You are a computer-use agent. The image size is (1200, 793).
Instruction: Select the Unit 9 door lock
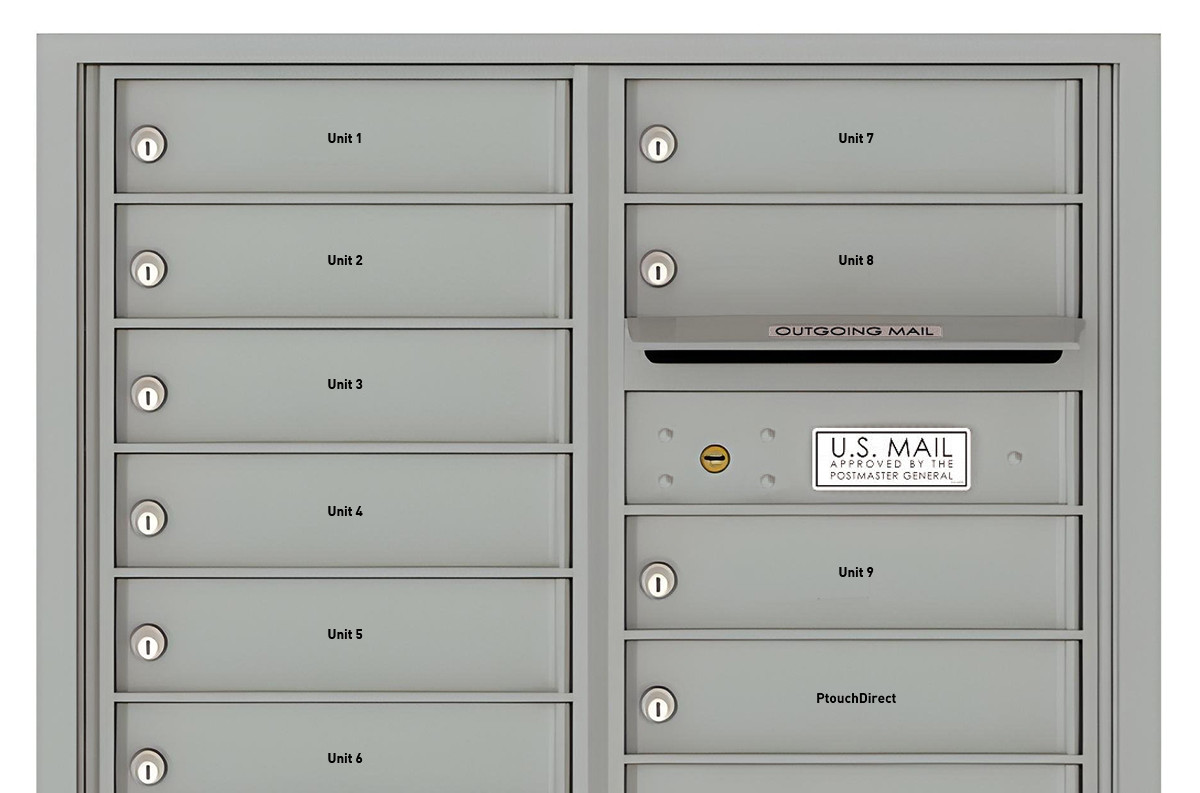(x=657, y=581)
